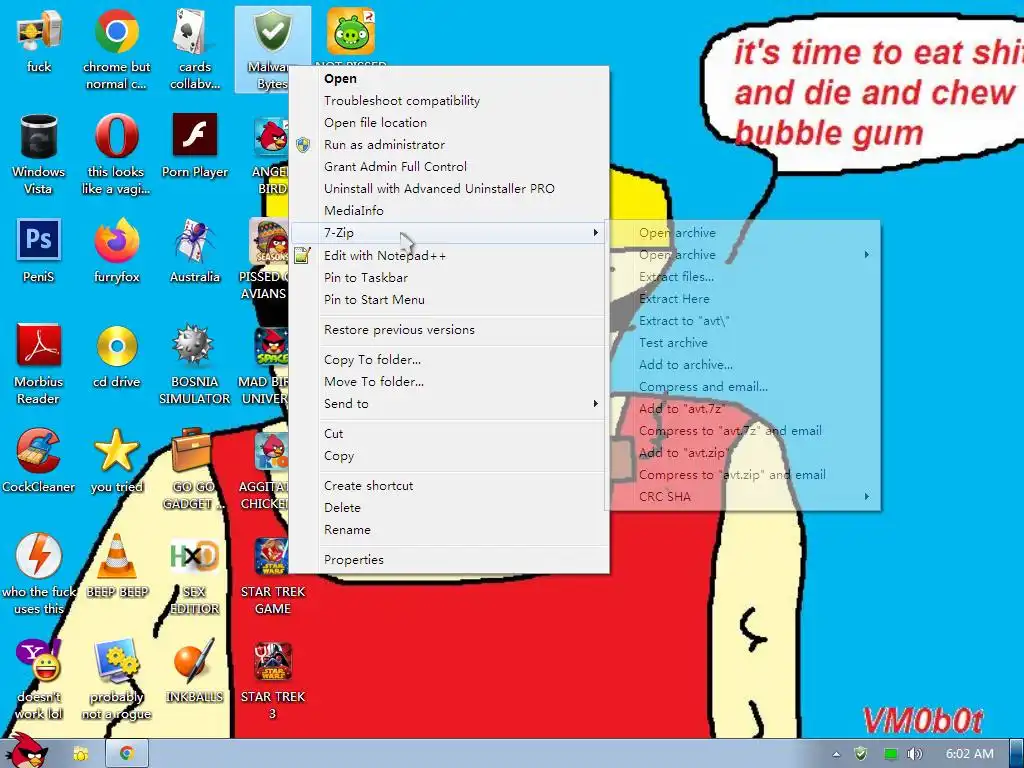Click Open in the context menu
The image size is (1024, 768).
coord(449,78)
